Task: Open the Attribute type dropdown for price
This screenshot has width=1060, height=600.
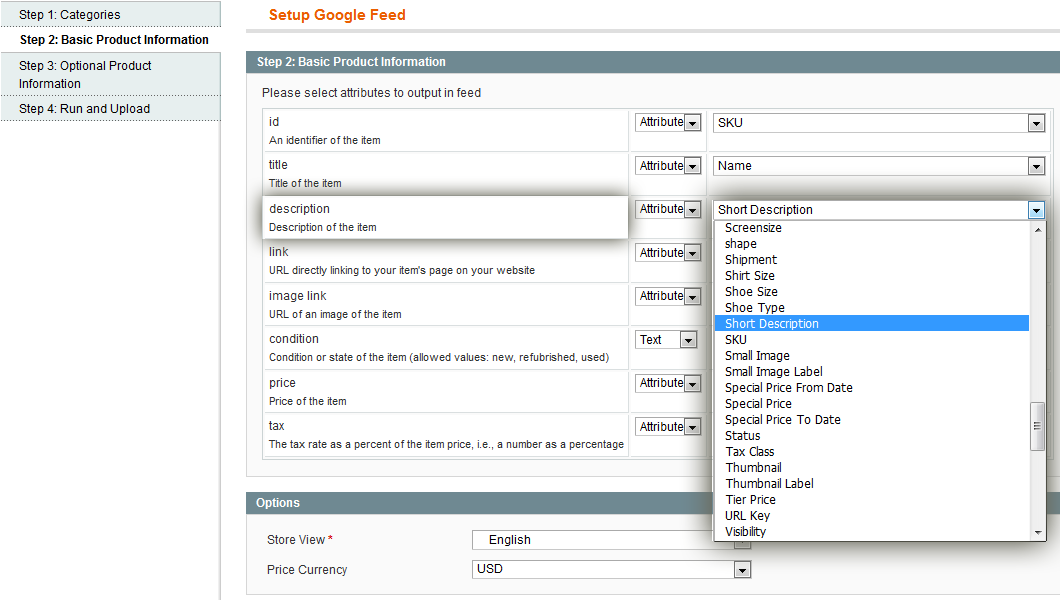Action: pyautogui.click(x=668, y=383)
